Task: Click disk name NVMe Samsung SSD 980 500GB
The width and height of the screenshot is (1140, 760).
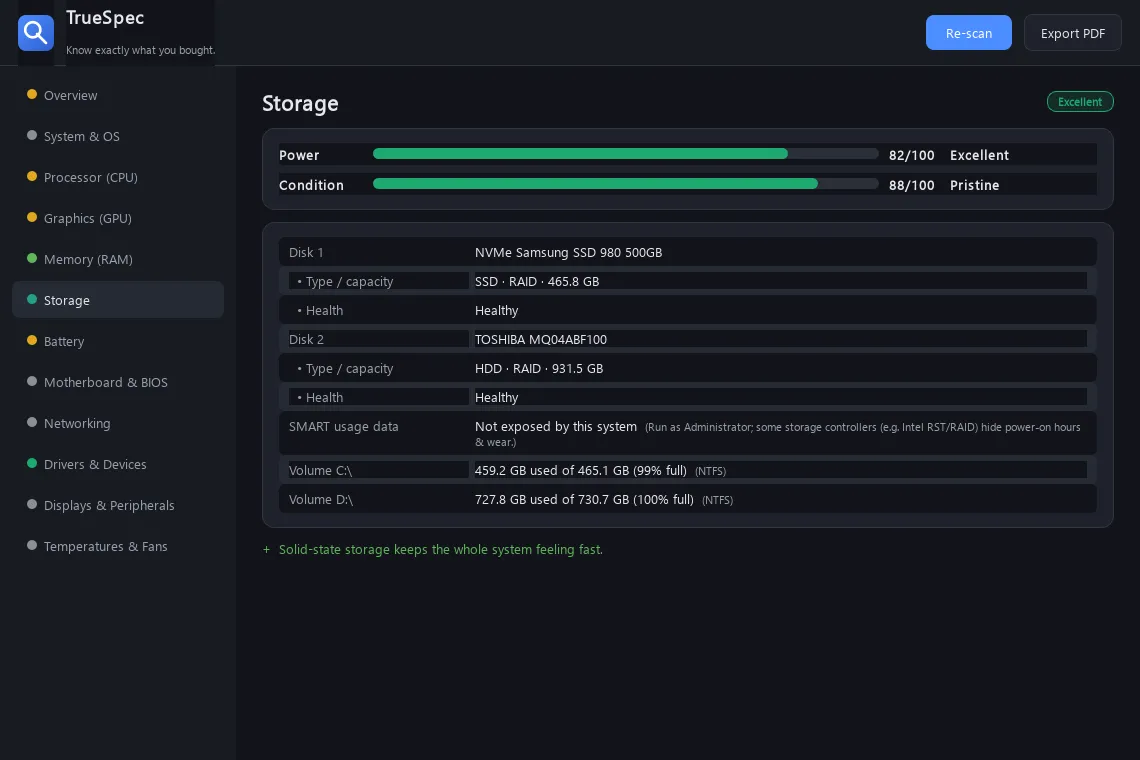Action: click(569, 252)
